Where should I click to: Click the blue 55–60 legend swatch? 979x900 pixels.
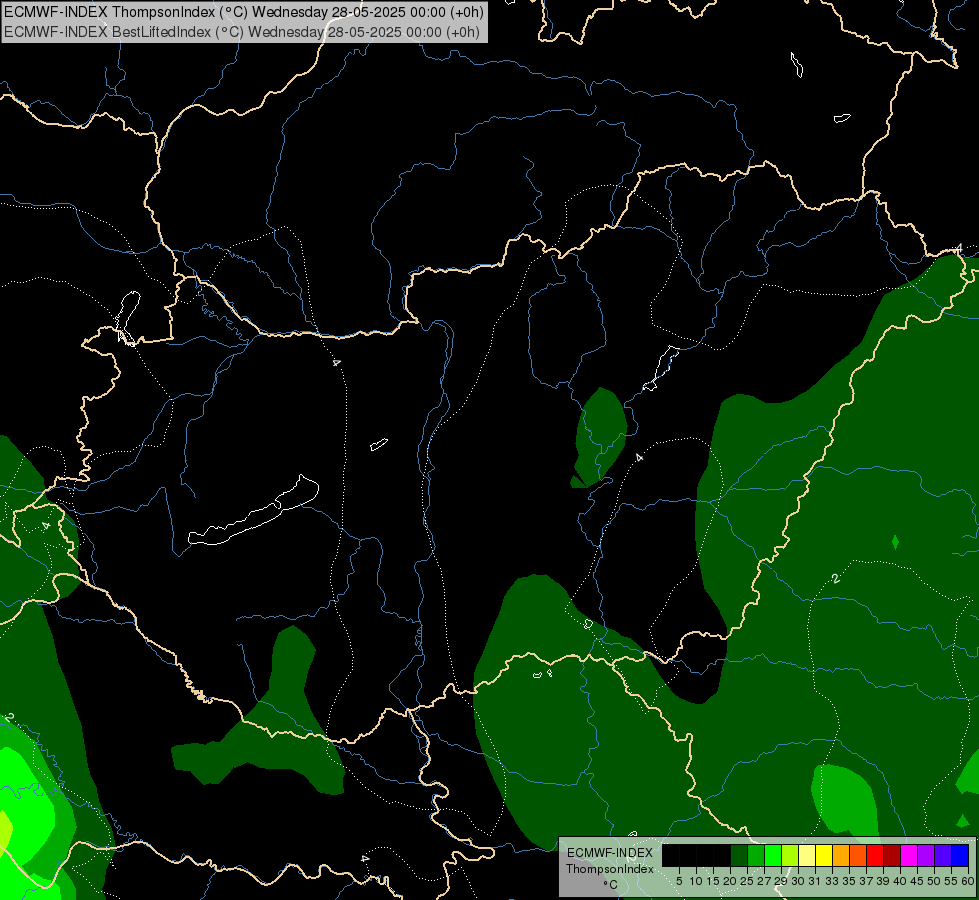960,855
